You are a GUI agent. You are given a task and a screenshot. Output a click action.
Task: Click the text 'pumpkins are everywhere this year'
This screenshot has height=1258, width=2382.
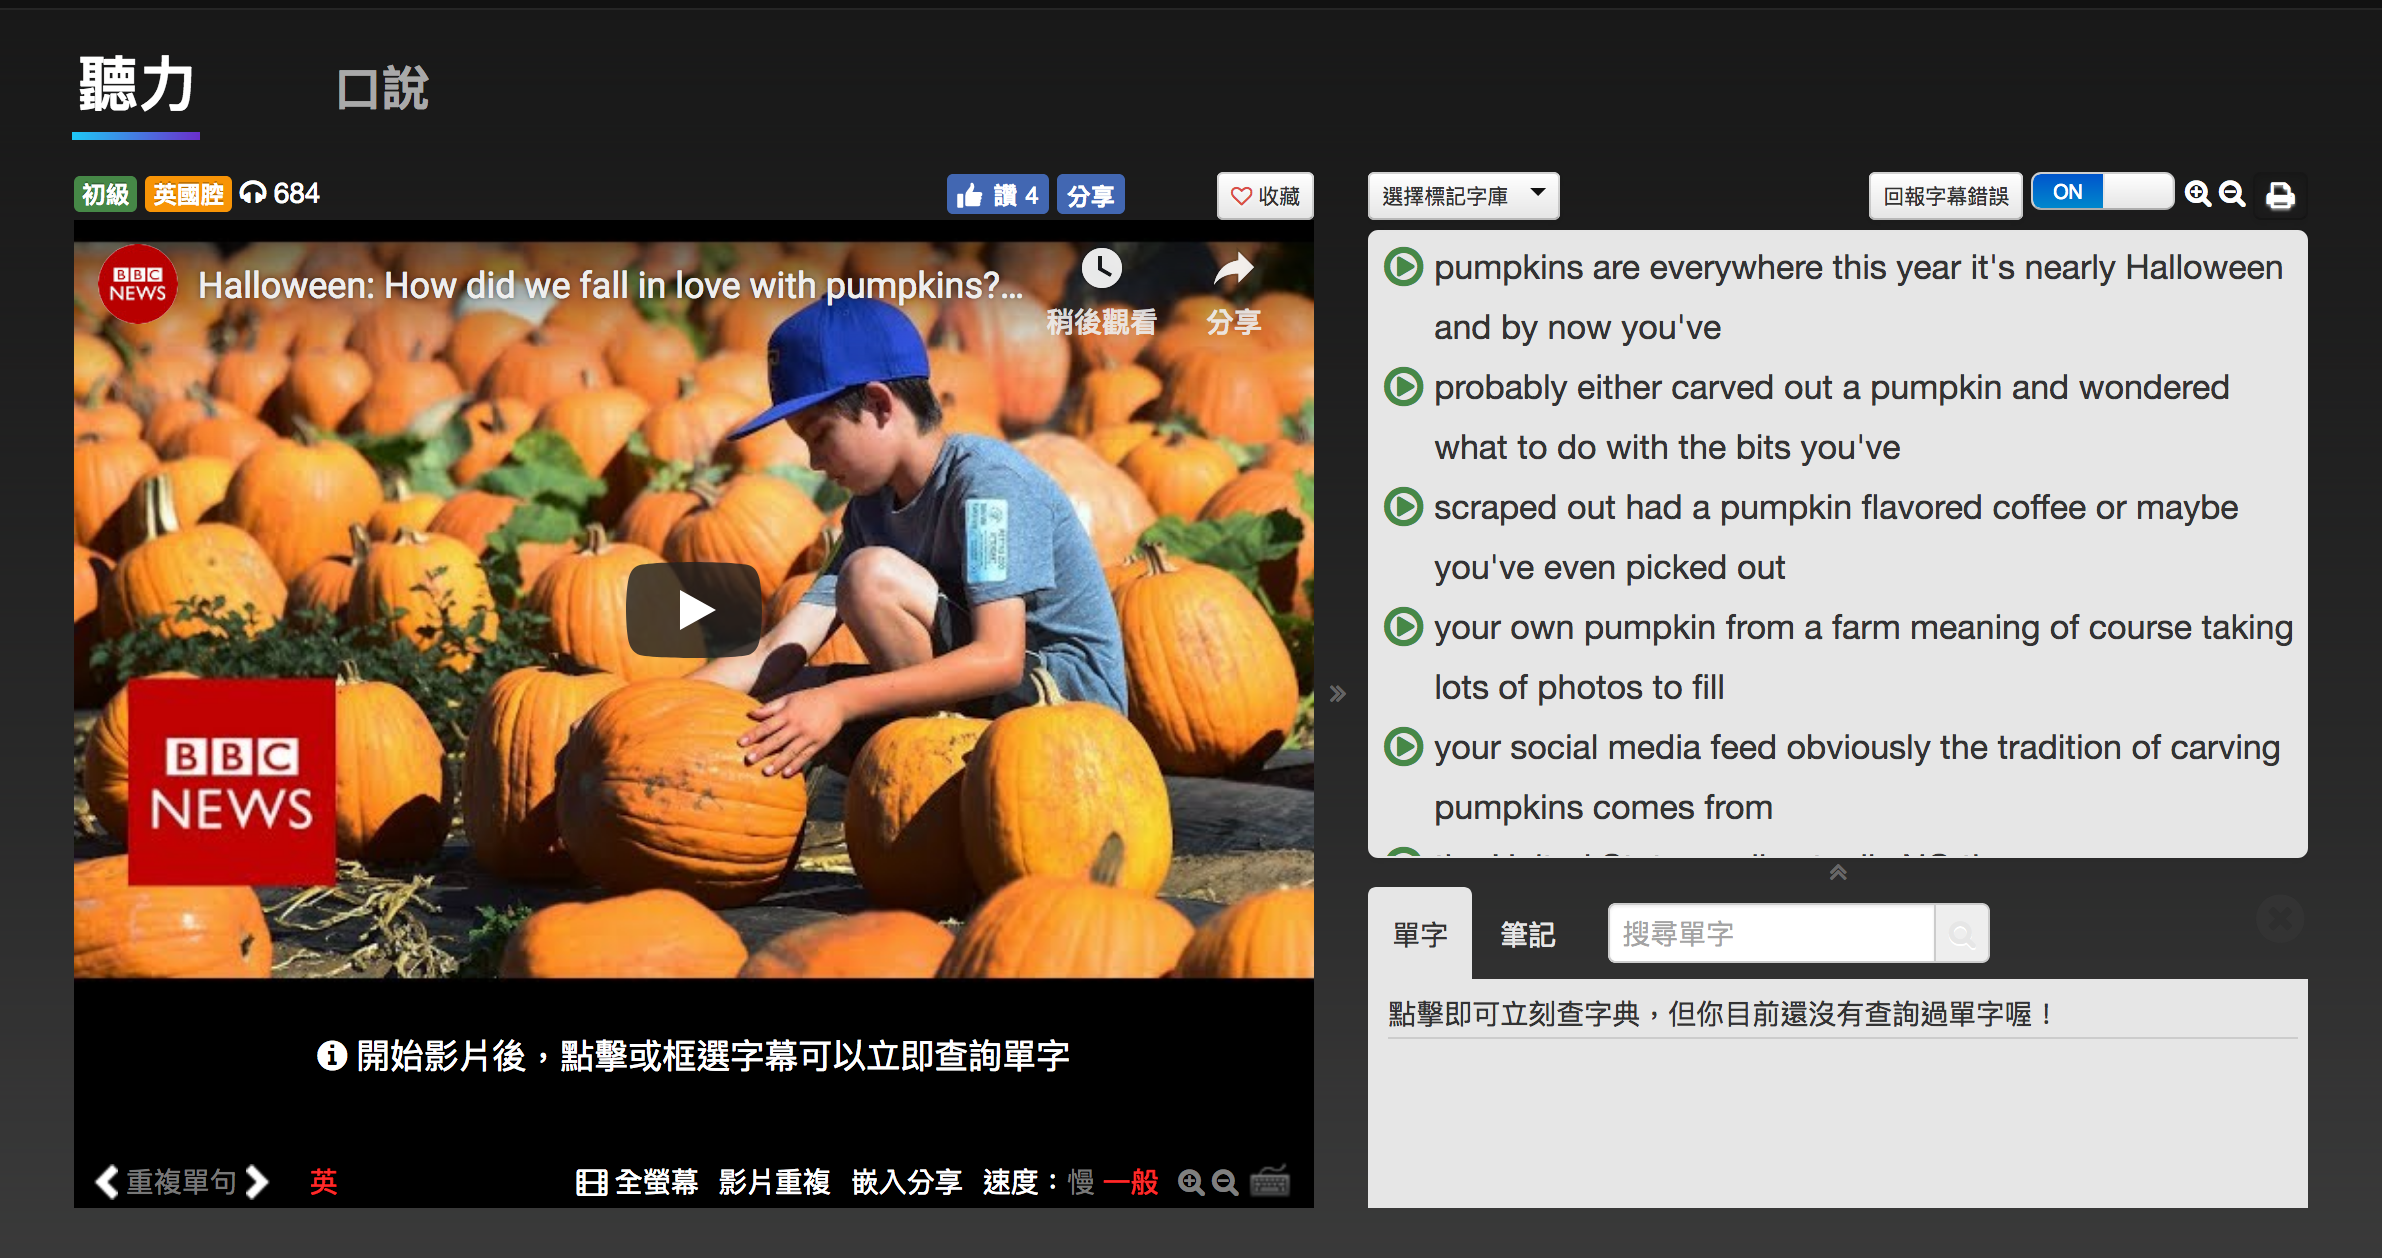coord(1697,268)
